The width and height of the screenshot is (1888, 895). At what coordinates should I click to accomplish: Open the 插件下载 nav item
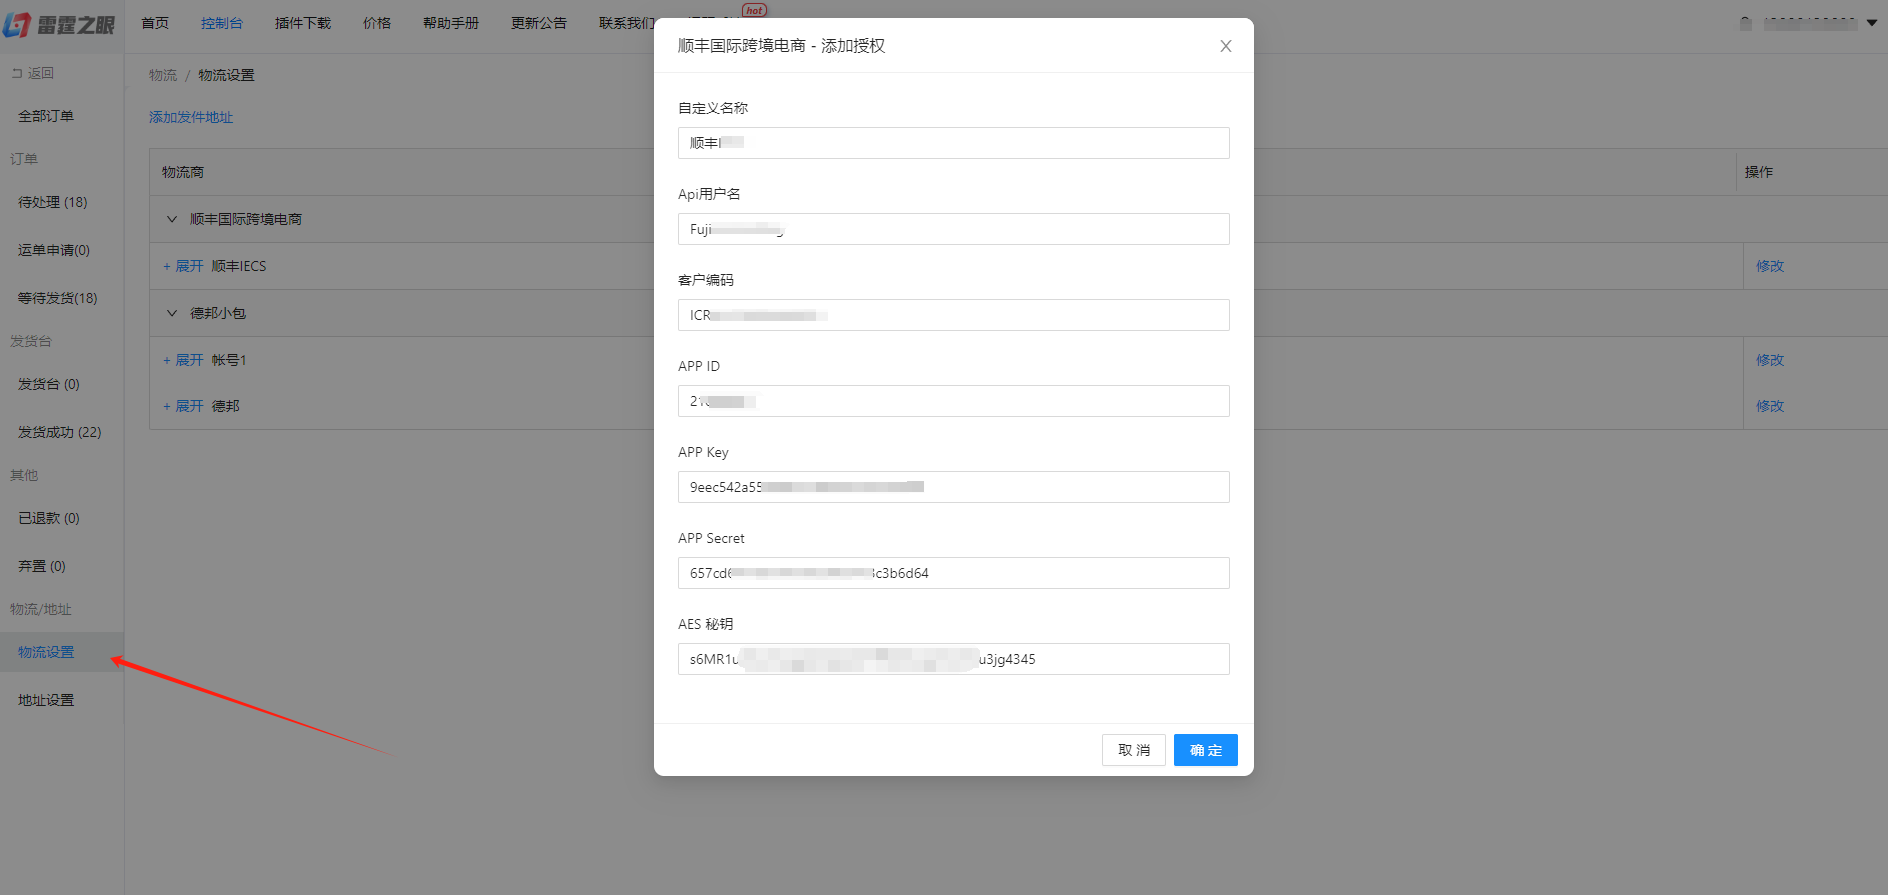303,23
